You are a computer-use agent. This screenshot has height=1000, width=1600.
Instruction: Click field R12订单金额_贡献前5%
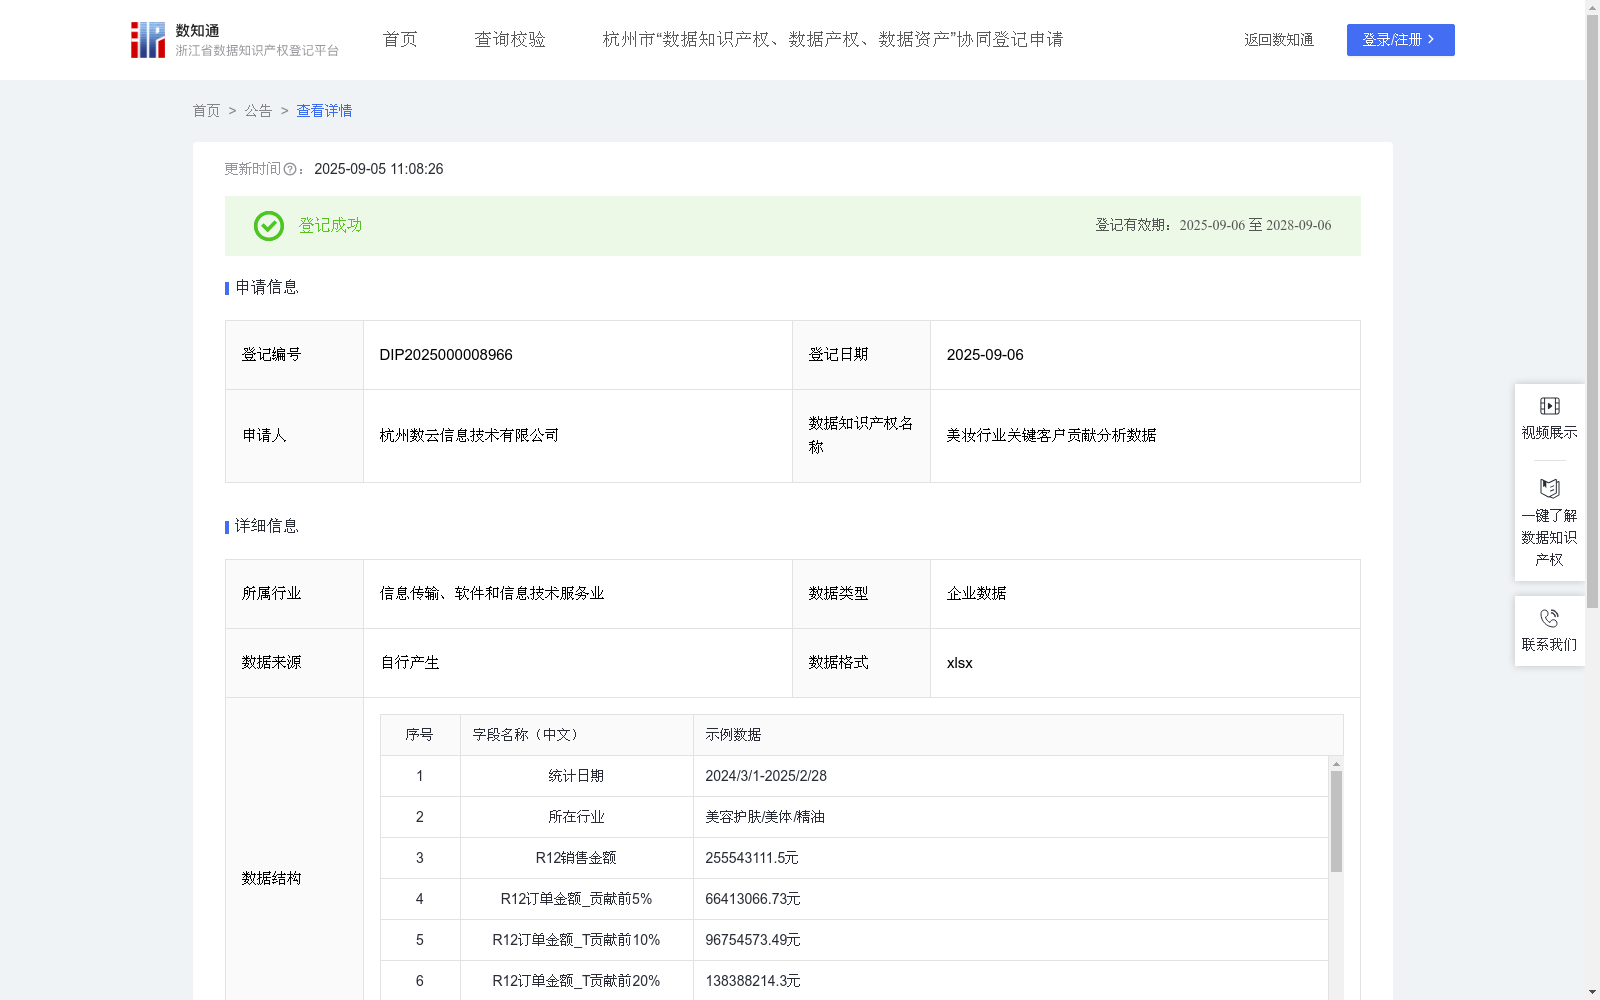pyautogui.click(x=576, y=899)
